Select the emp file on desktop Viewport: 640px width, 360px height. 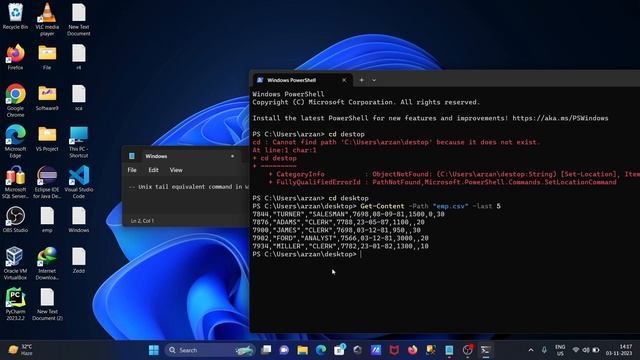47,220
